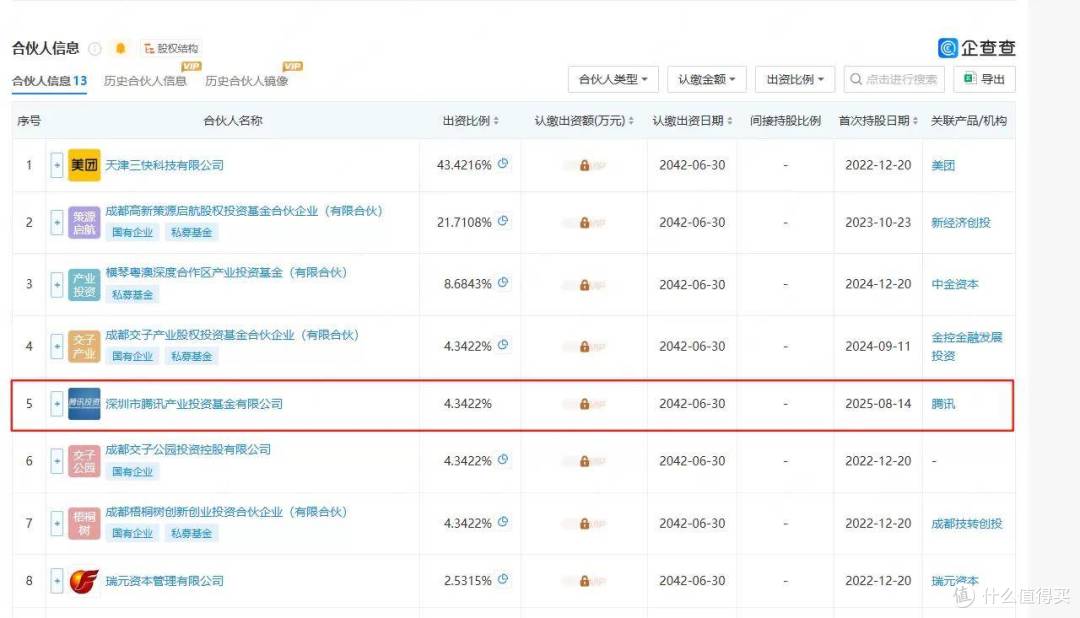This screenshot has height=618, width=1080.
Task: Open the 出资比例 dropdown filter
Action: coord(795,79)
